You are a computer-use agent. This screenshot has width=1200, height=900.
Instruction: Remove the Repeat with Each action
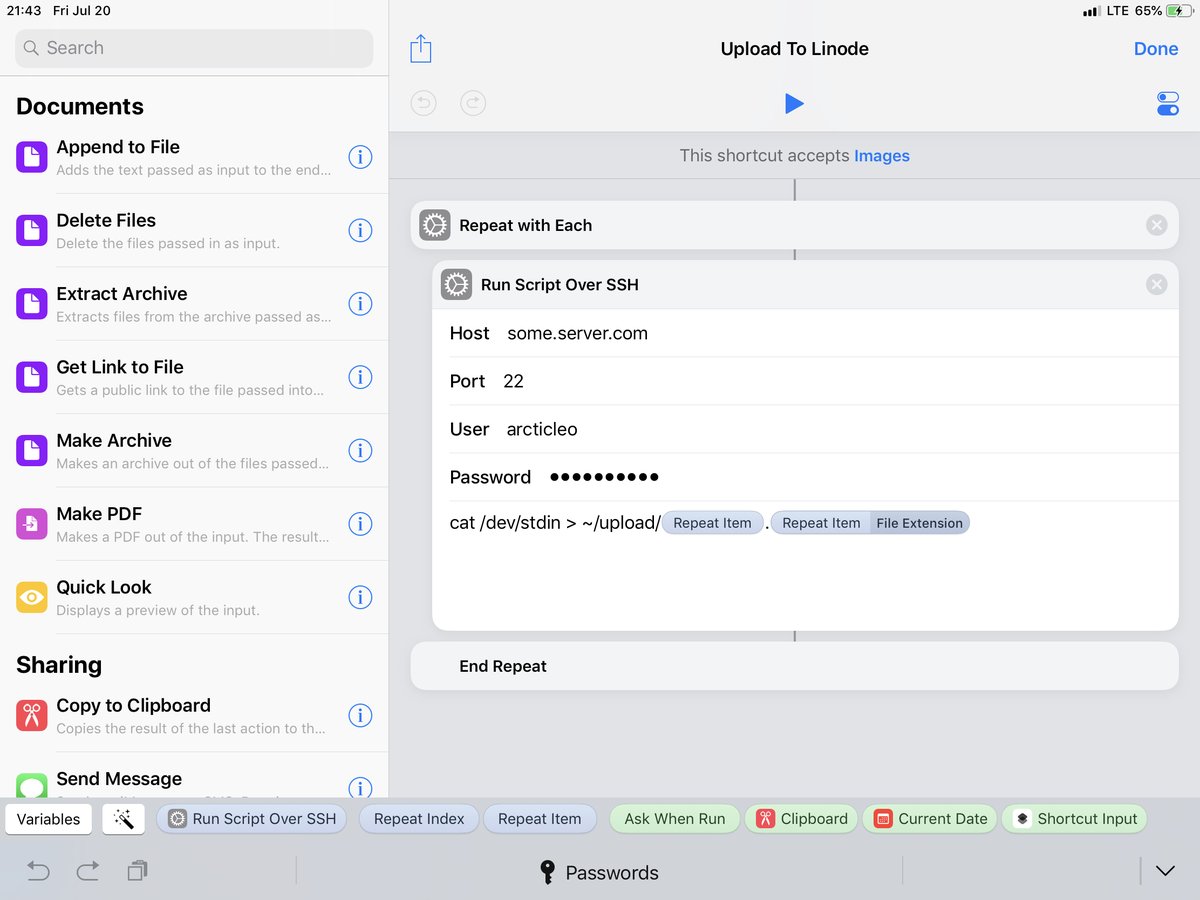coord(1156,225)
